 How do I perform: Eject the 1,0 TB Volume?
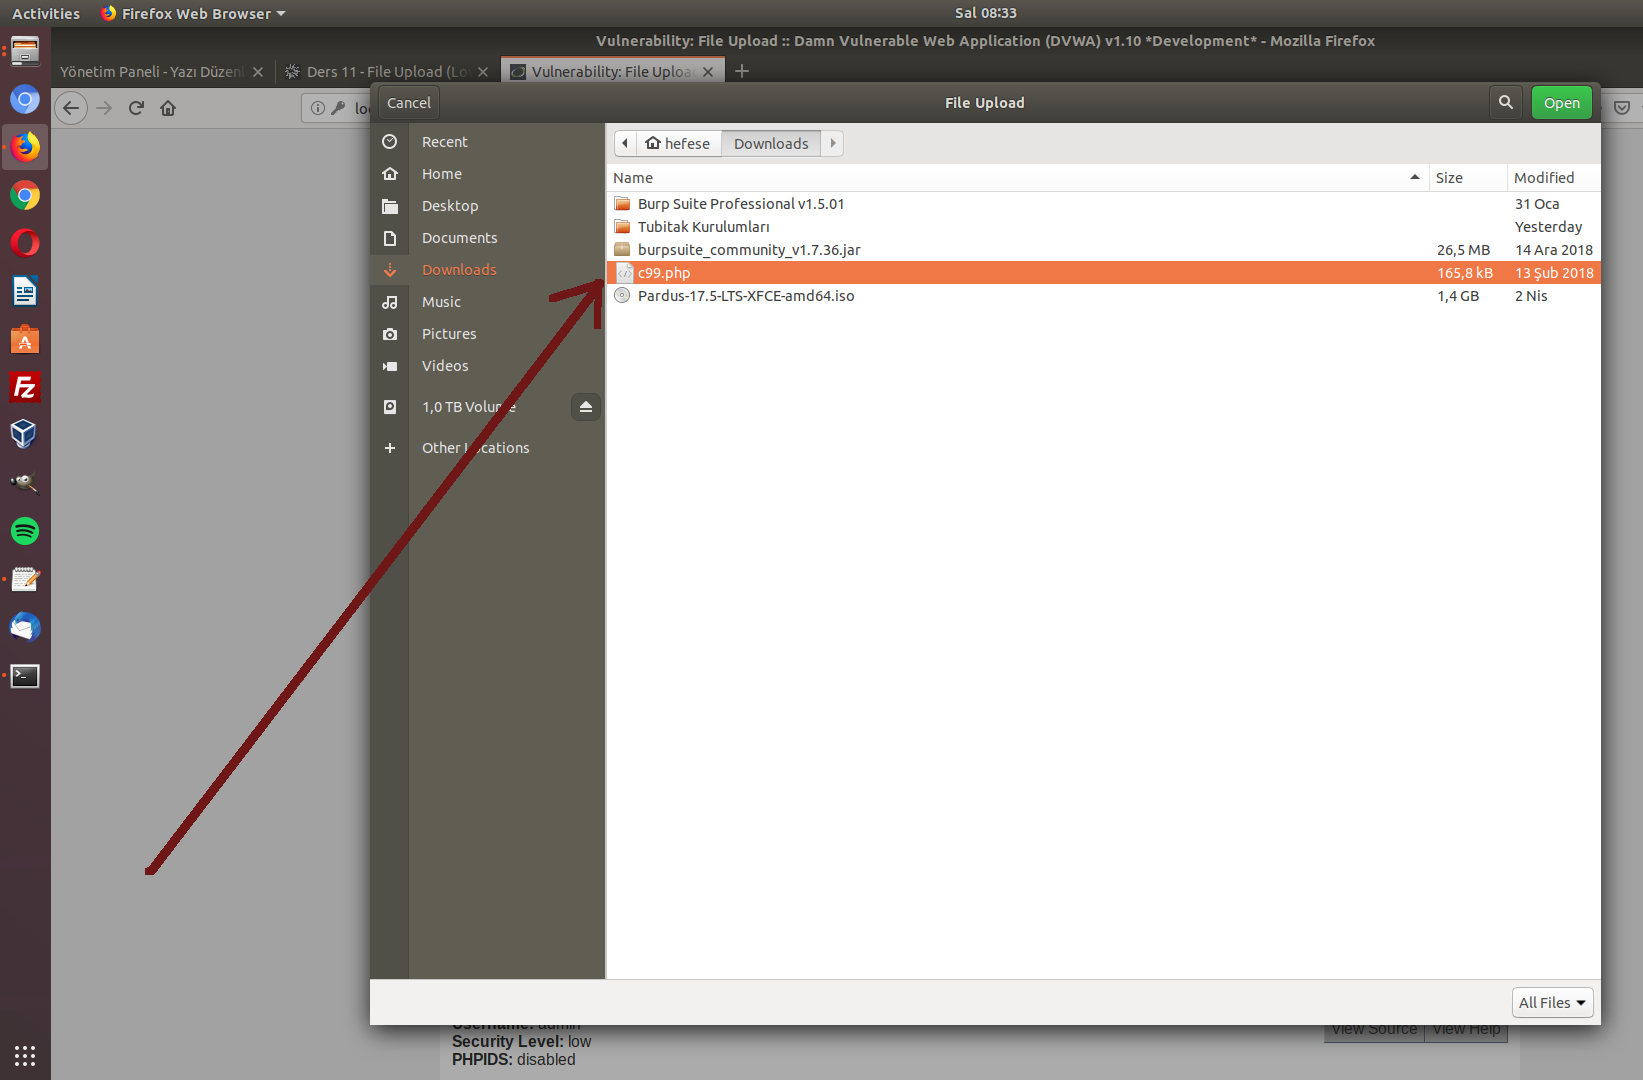click(586, 407)
